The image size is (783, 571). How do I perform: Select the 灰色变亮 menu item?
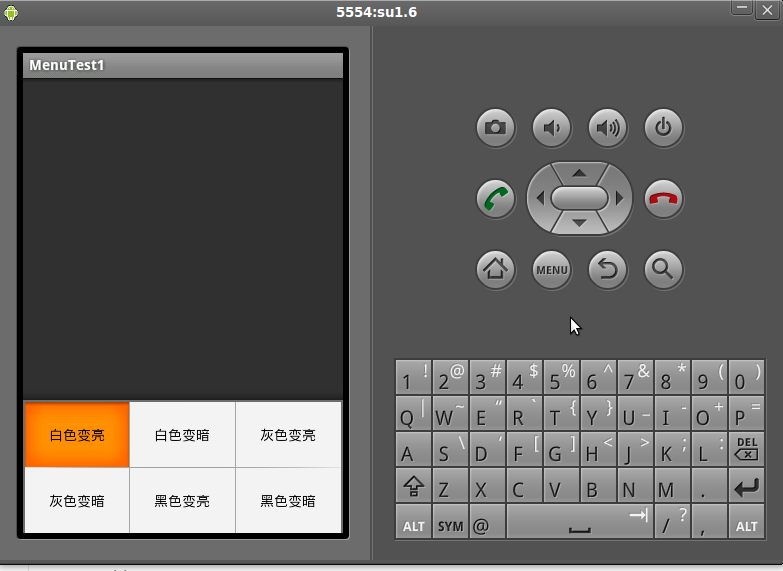288,435
